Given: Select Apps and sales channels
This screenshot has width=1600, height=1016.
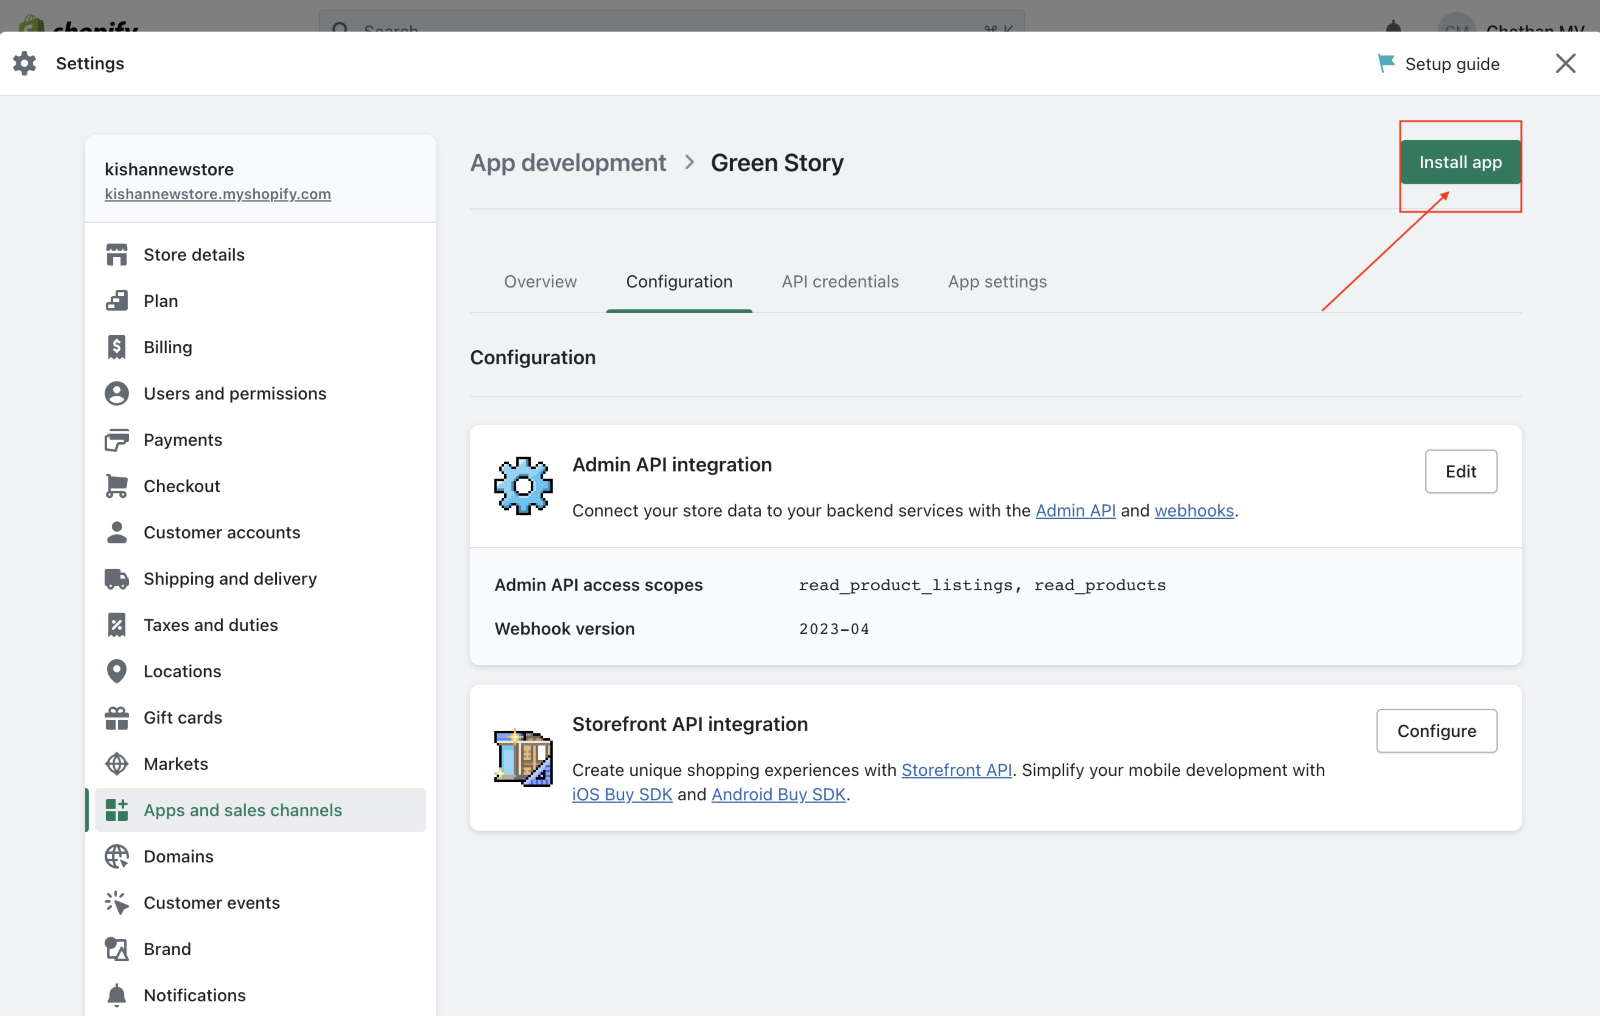Looking at the screenshot, I should tap(260, 810).
